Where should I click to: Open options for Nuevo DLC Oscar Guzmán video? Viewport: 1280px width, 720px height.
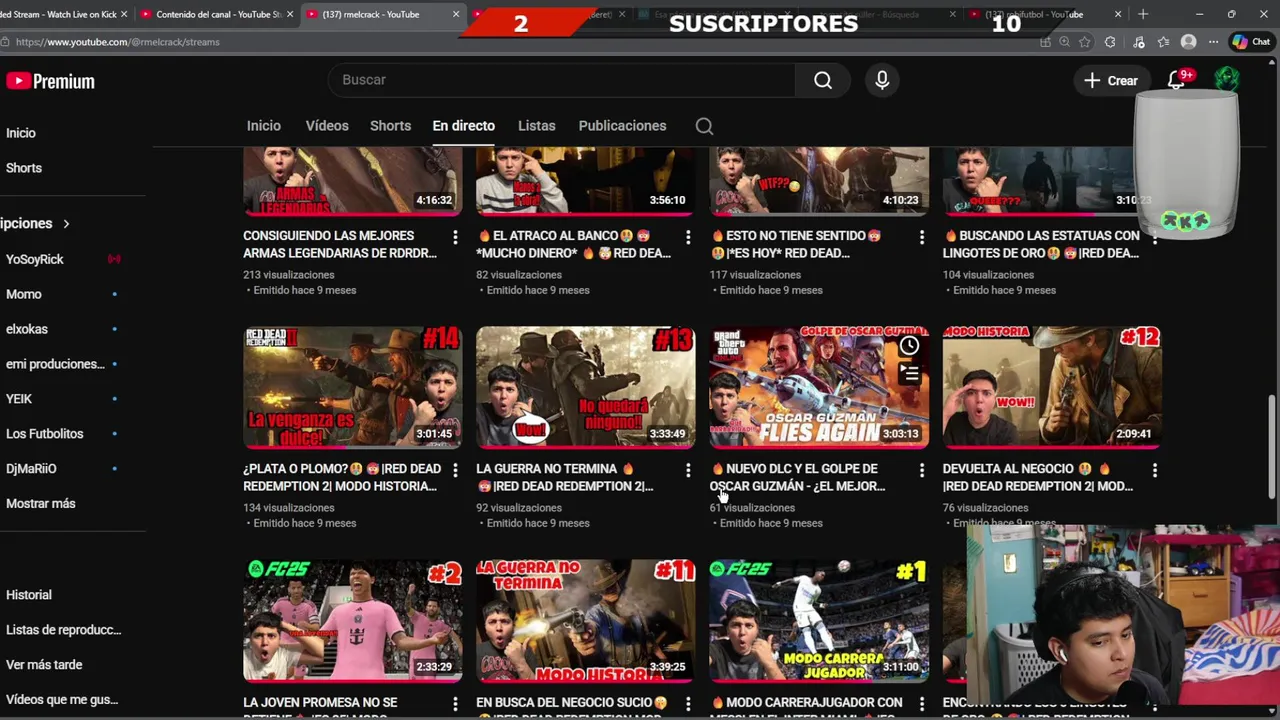click(922, 470)
